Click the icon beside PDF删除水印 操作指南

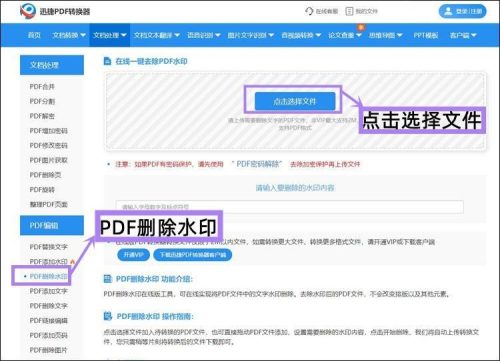pos(108,316)
